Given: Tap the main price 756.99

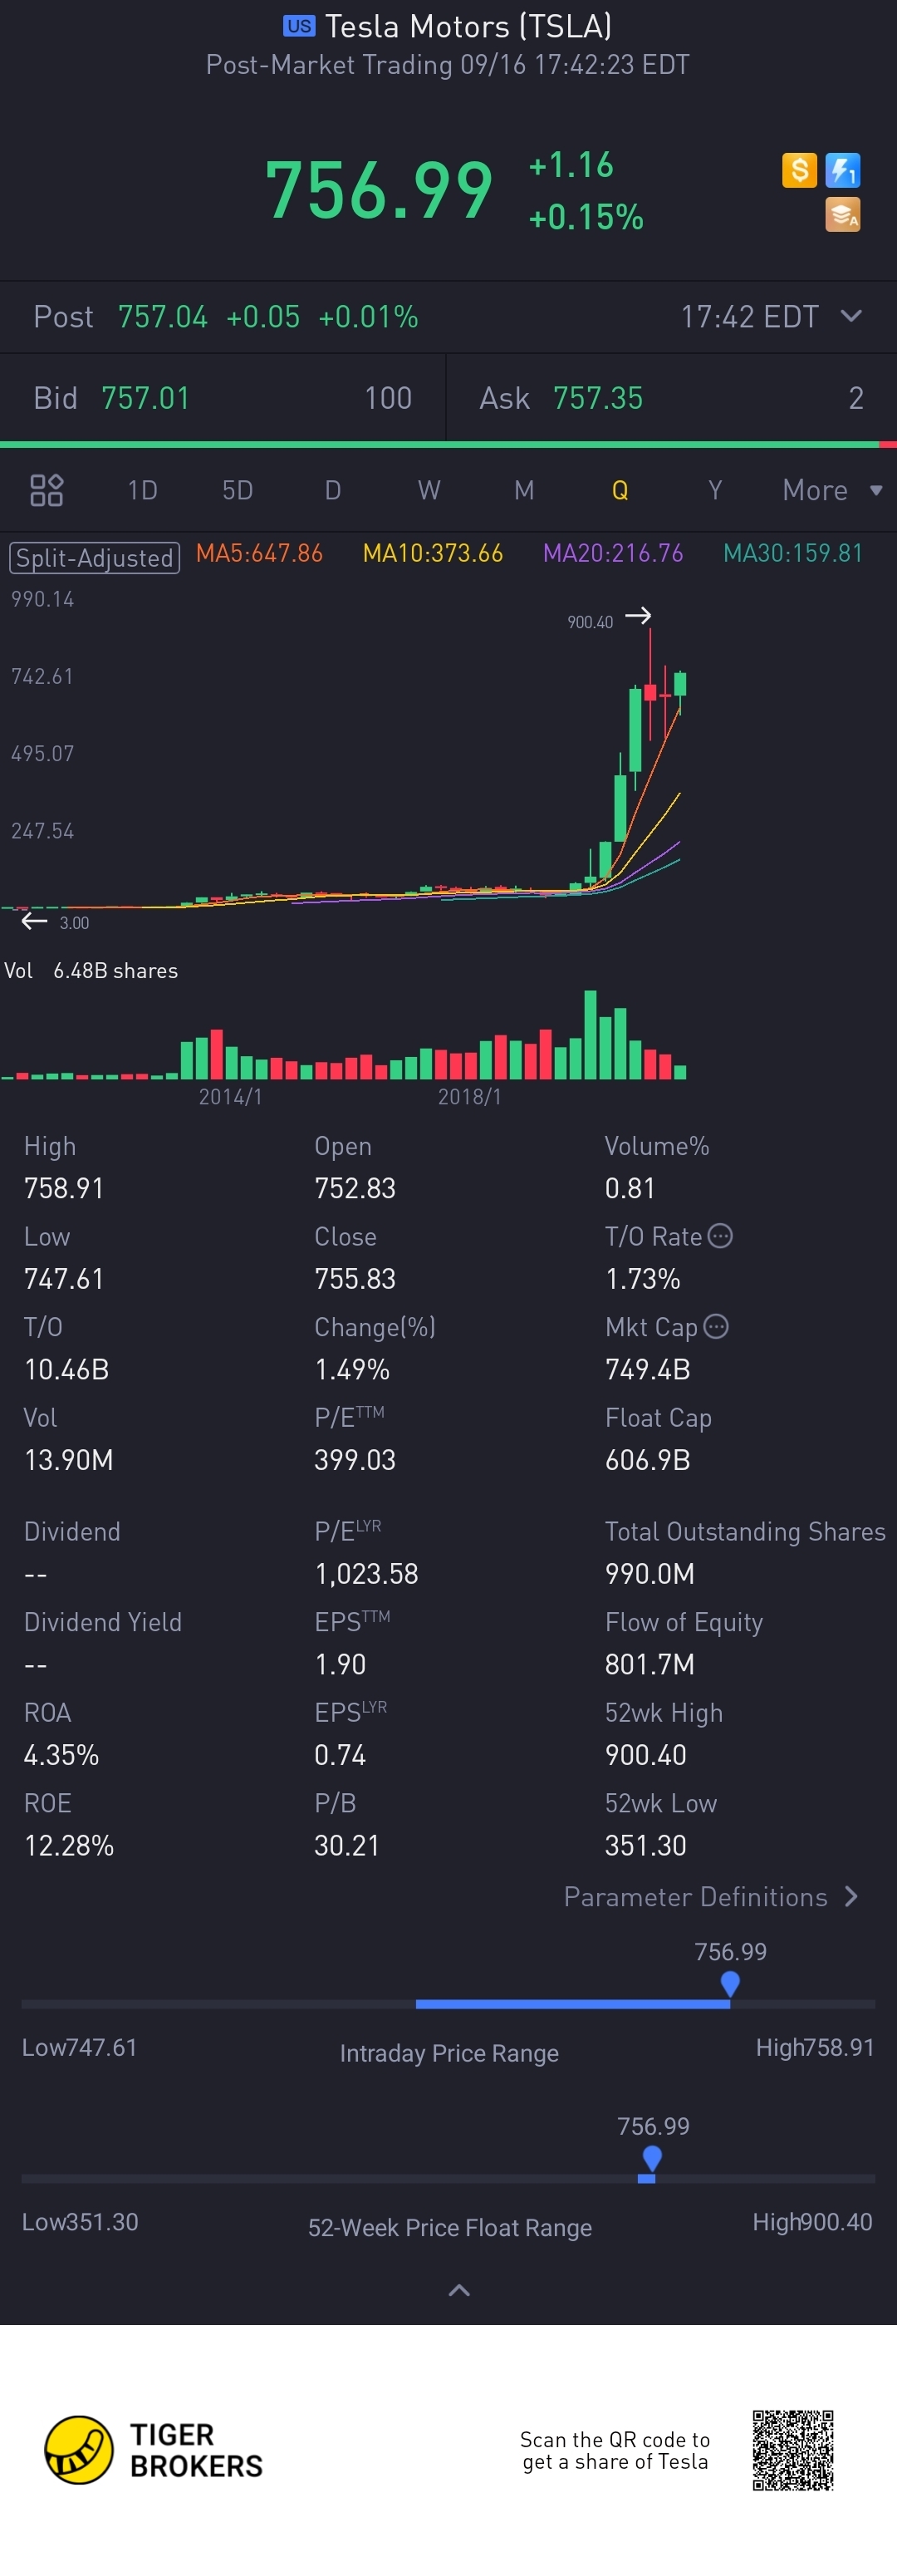Looking at the screenshot, I should coord(379,190).
